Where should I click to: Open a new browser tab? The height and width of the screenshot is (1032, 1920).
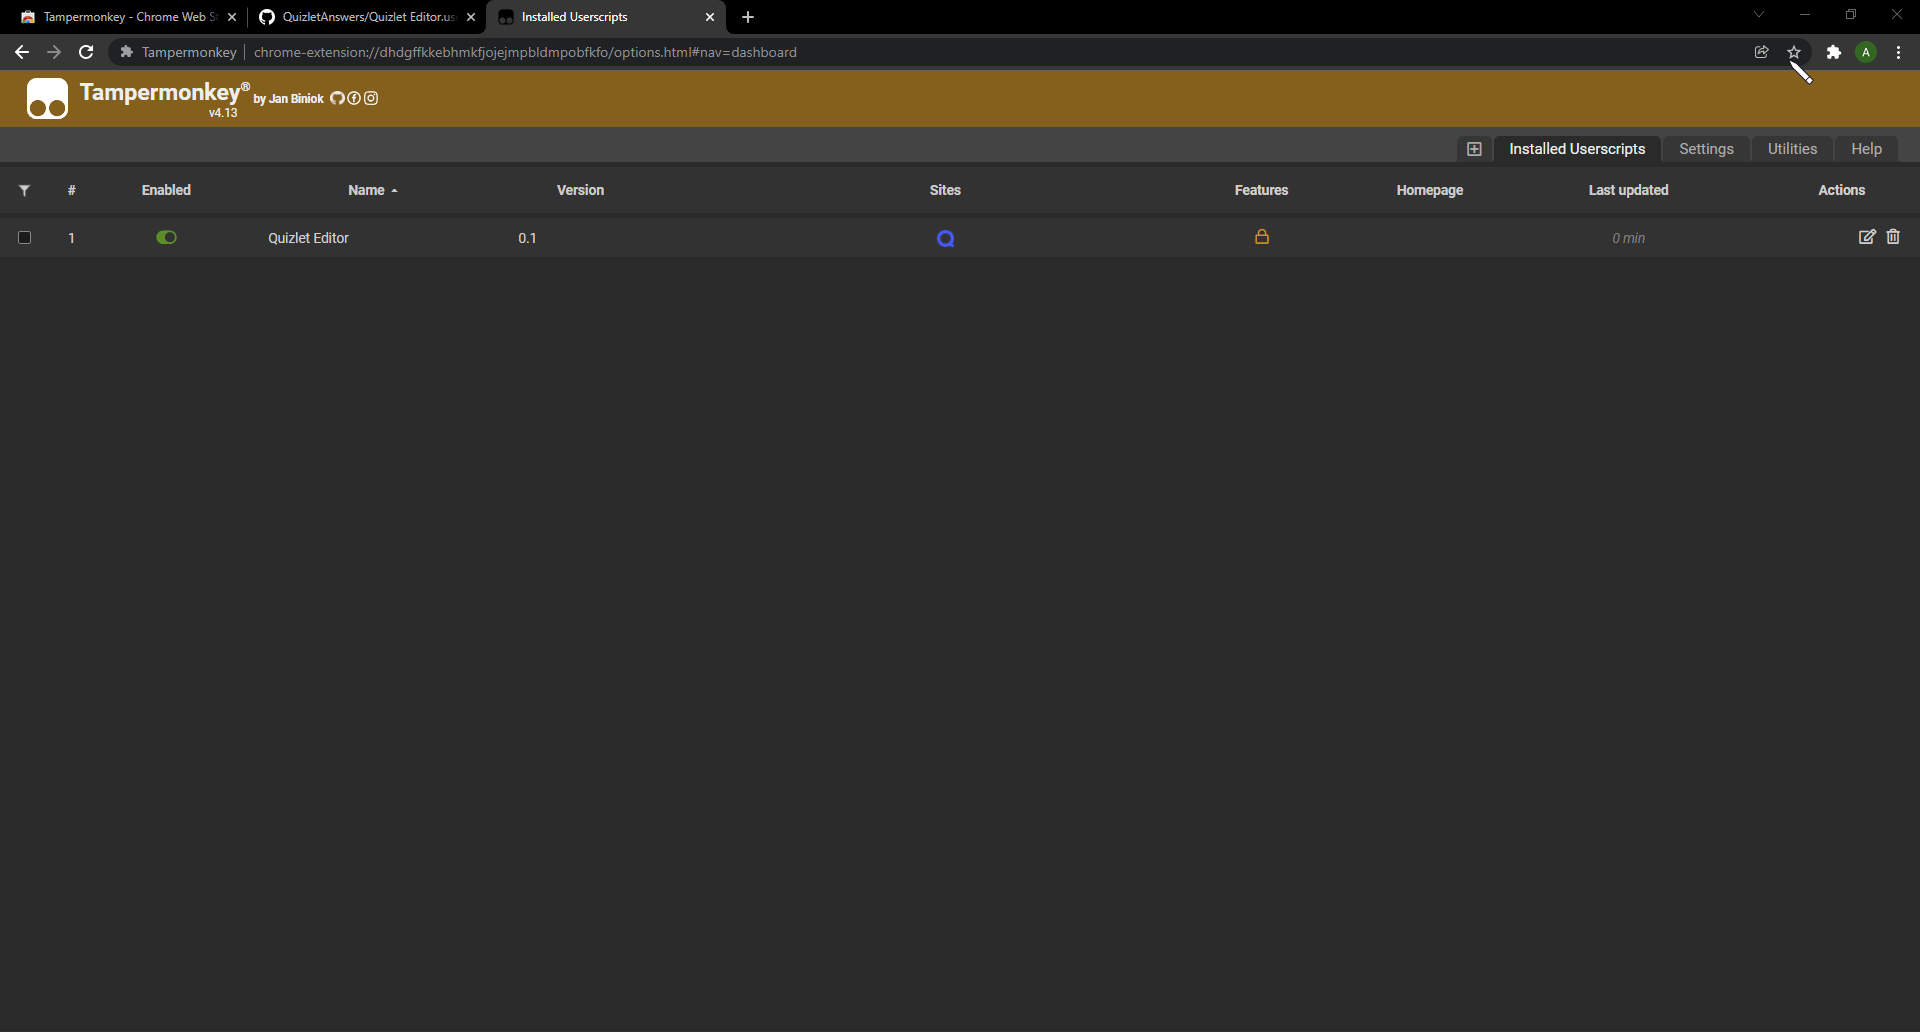click(x=748, y=17)
